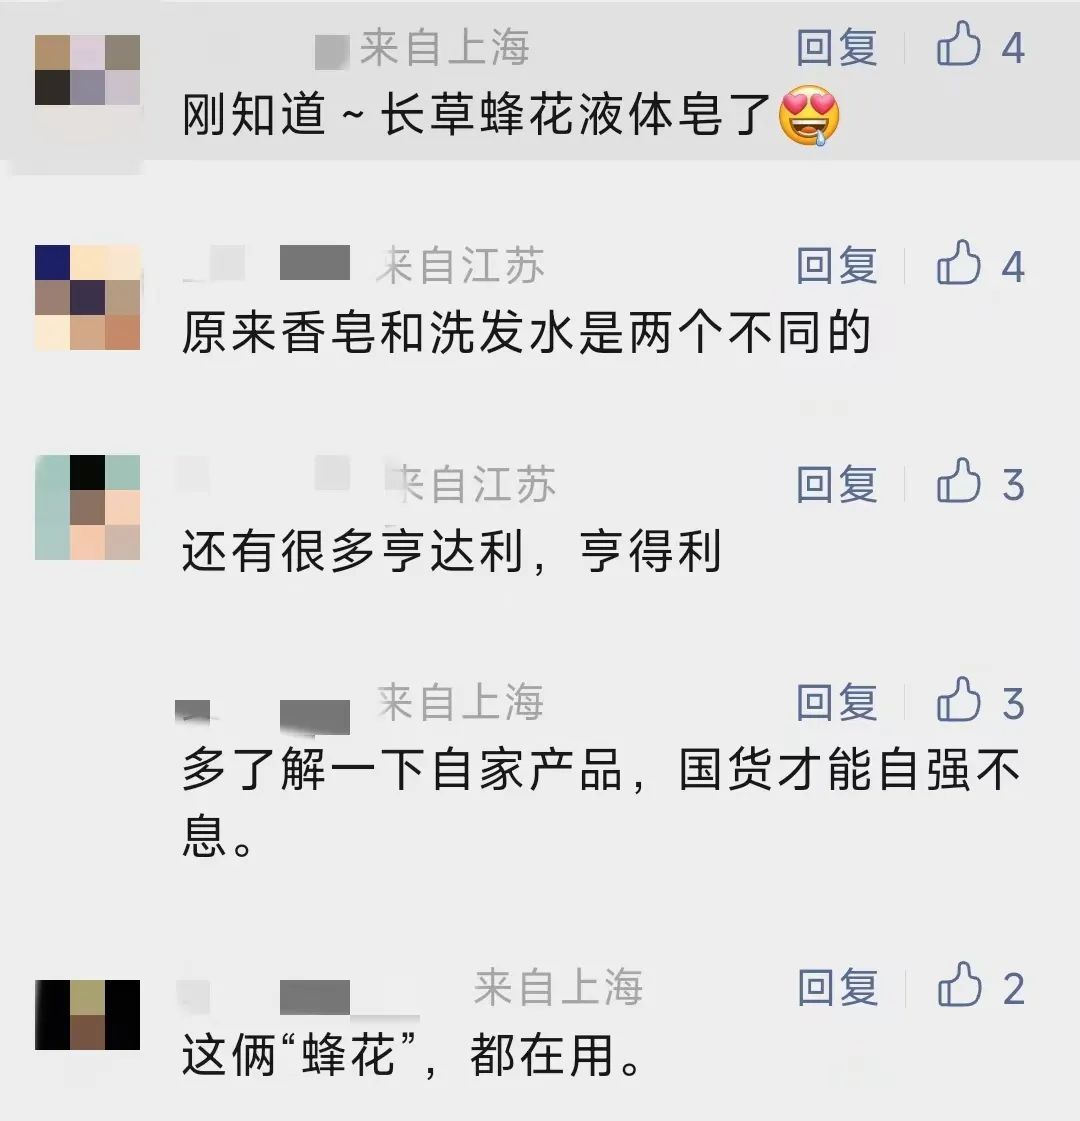Reply to the 还有很多亨达利 comment
This screenshot has width=1080, height=1121.
pos(837,485)
